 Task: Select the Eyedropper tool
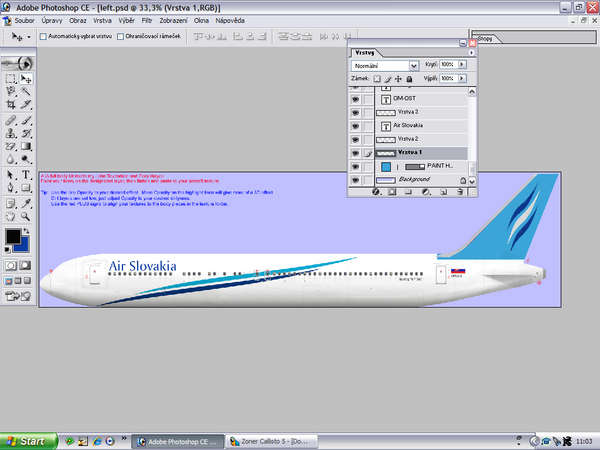click(x=26, y=203)
